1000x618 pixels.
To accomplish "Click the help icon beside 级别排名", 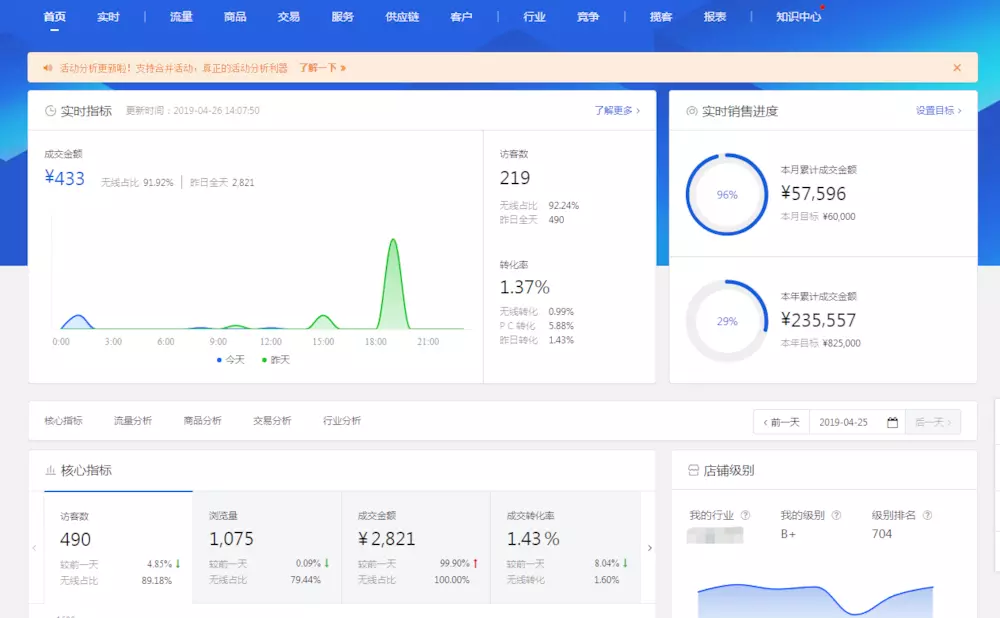I will coord(927,516).
